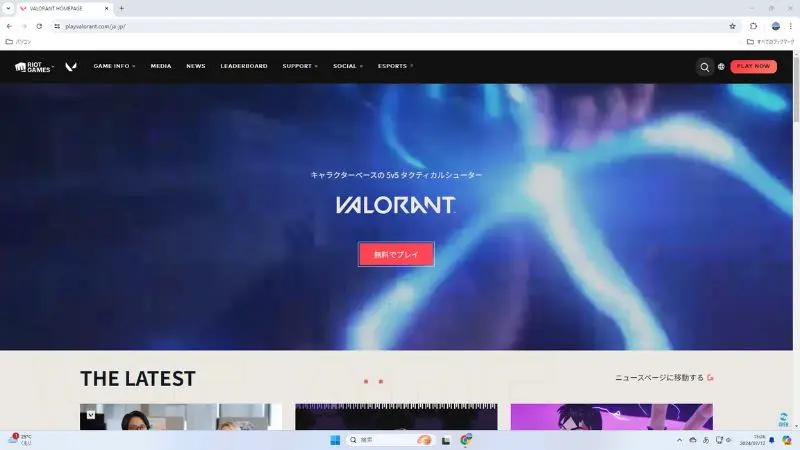This screenshot has width=800, height=450.
Task: Click the address bar URL field
Action: (x=393, y=26)
